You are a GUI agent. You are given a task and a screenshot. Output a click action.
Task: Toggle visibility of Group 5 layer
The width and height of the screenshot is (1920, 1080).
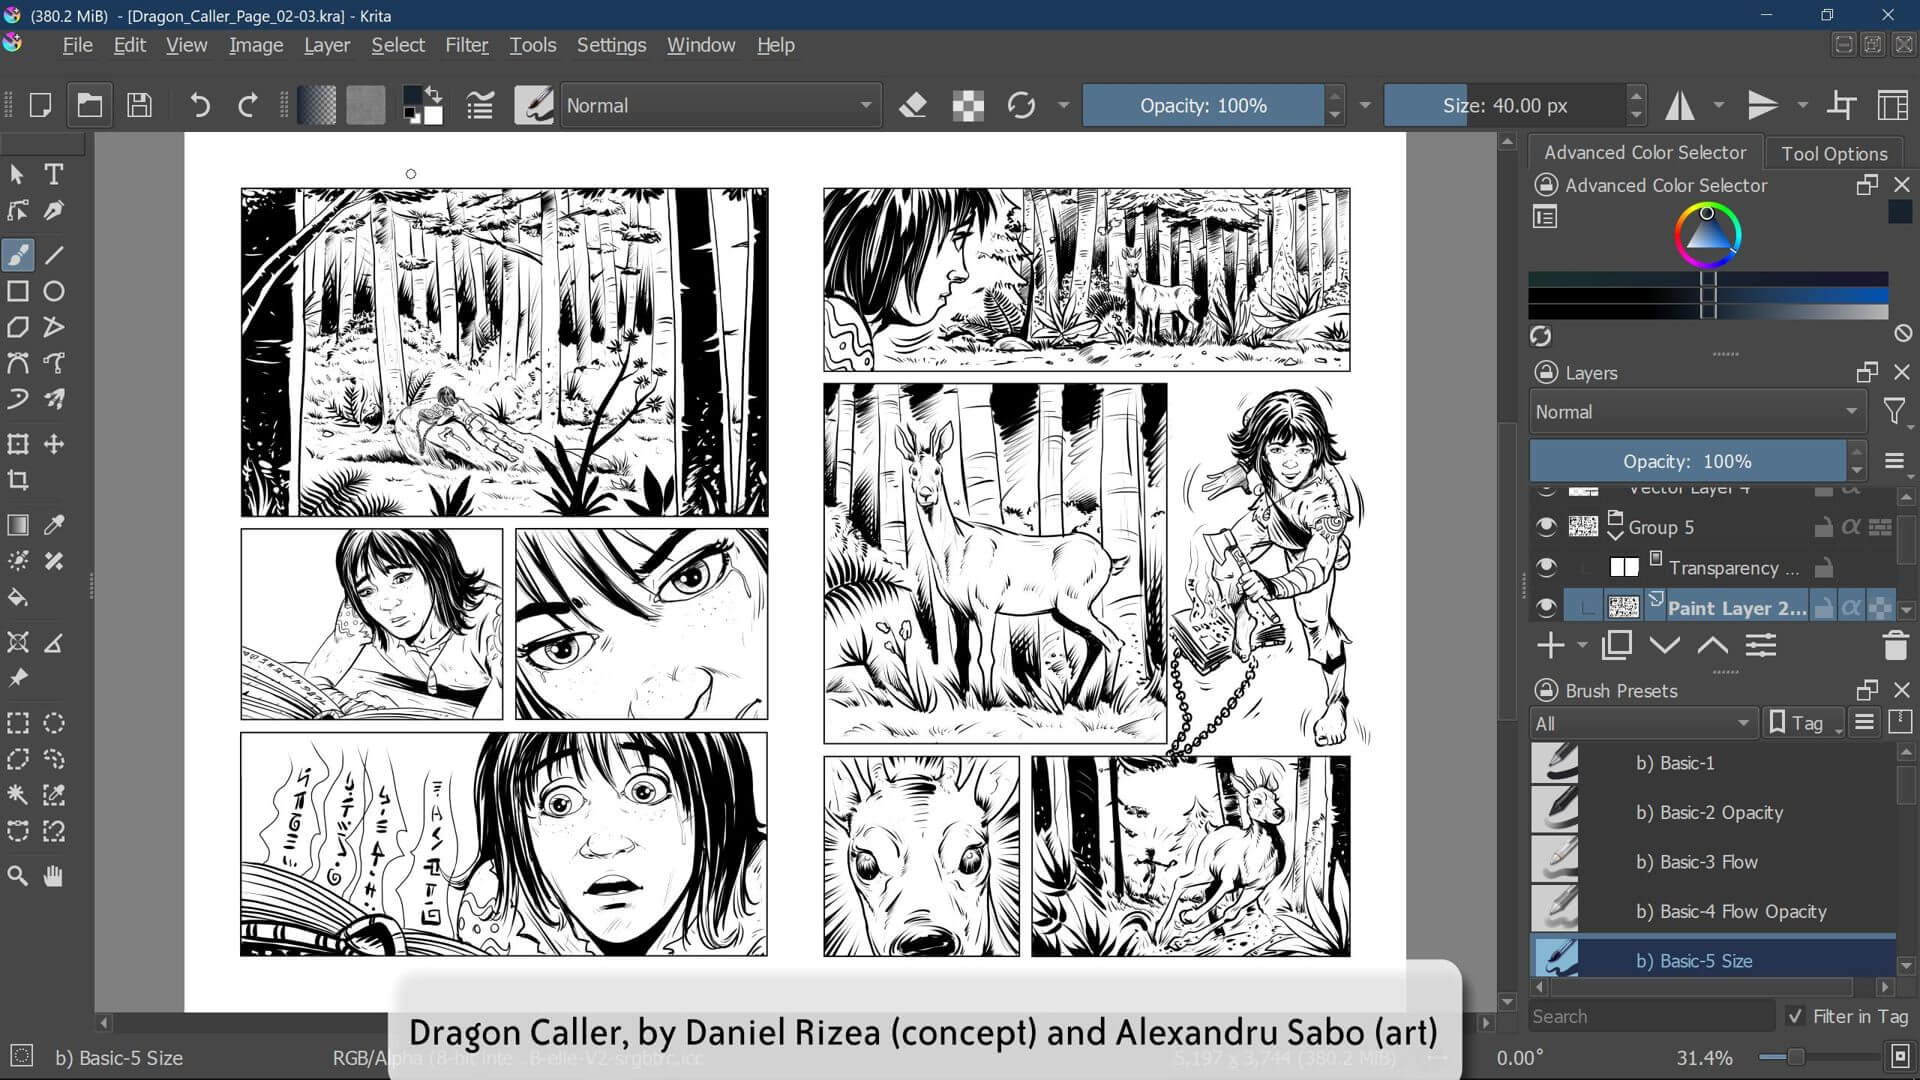coord(1545,527)
